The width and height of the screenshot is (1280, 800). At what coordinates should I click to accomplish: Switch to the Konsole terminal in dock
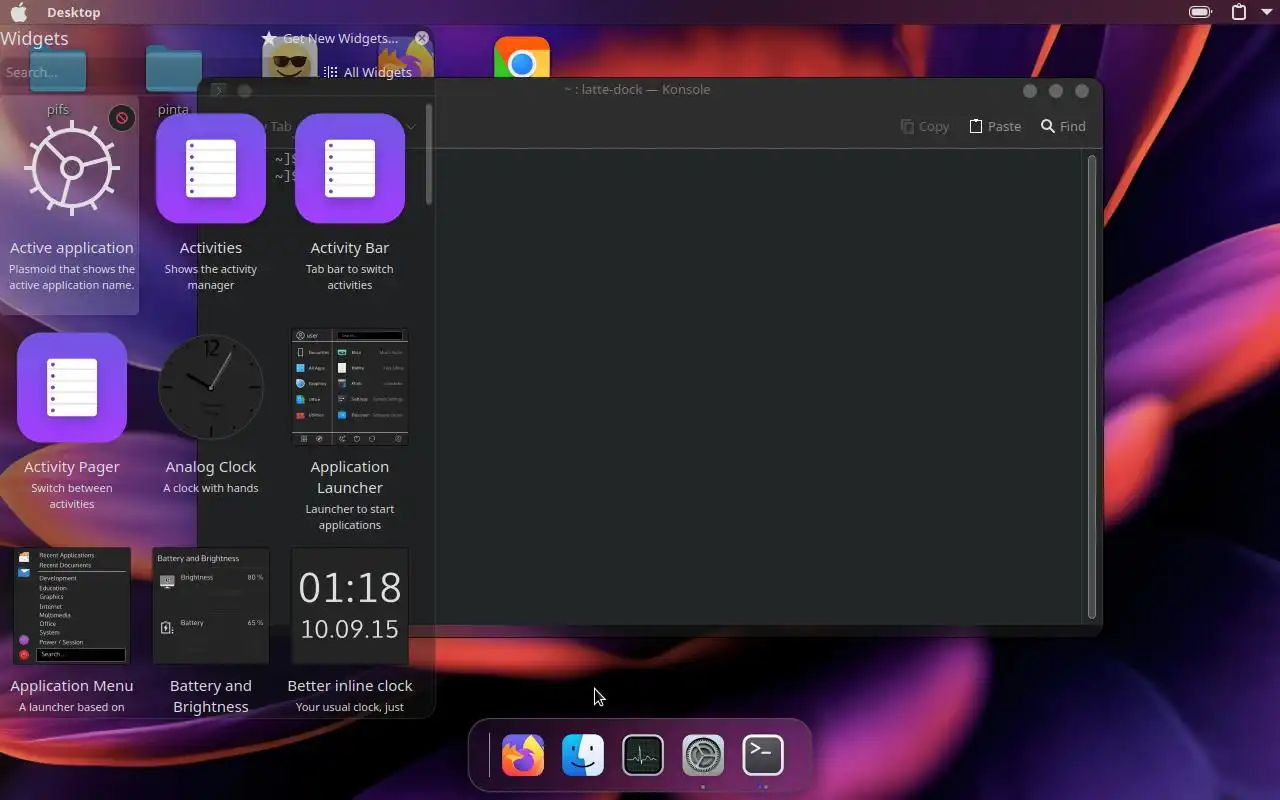tap(763, 755)
